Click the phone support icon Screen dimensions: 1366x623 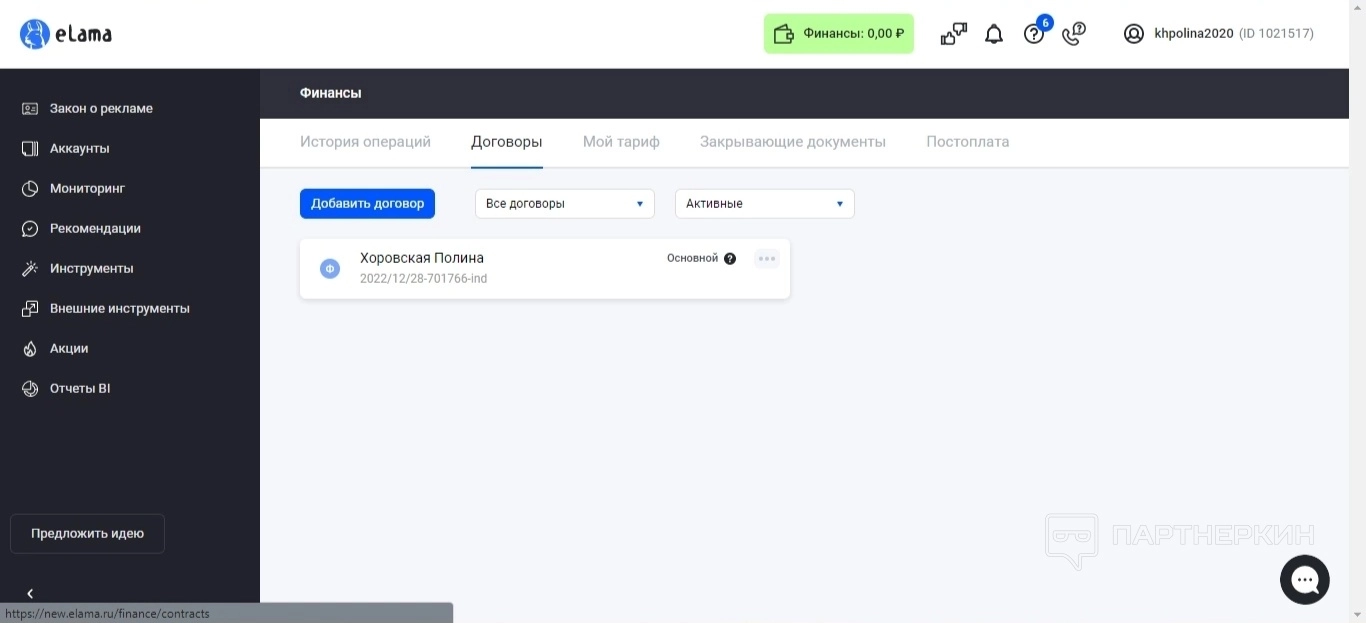(x=1074, y=34)
